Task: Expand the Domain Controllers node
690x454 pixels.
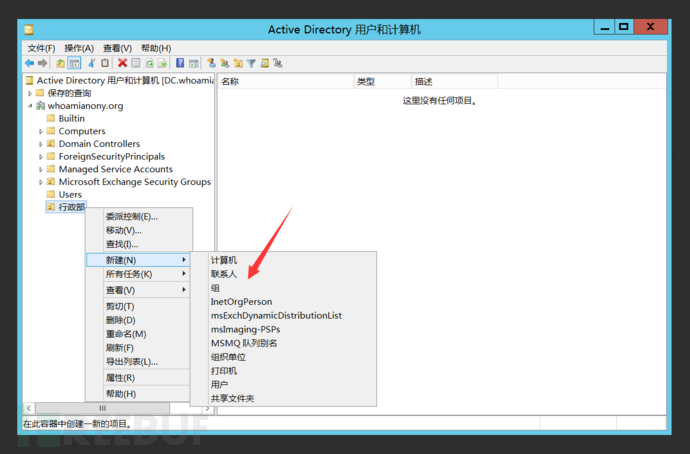Action: coord(40,144)
